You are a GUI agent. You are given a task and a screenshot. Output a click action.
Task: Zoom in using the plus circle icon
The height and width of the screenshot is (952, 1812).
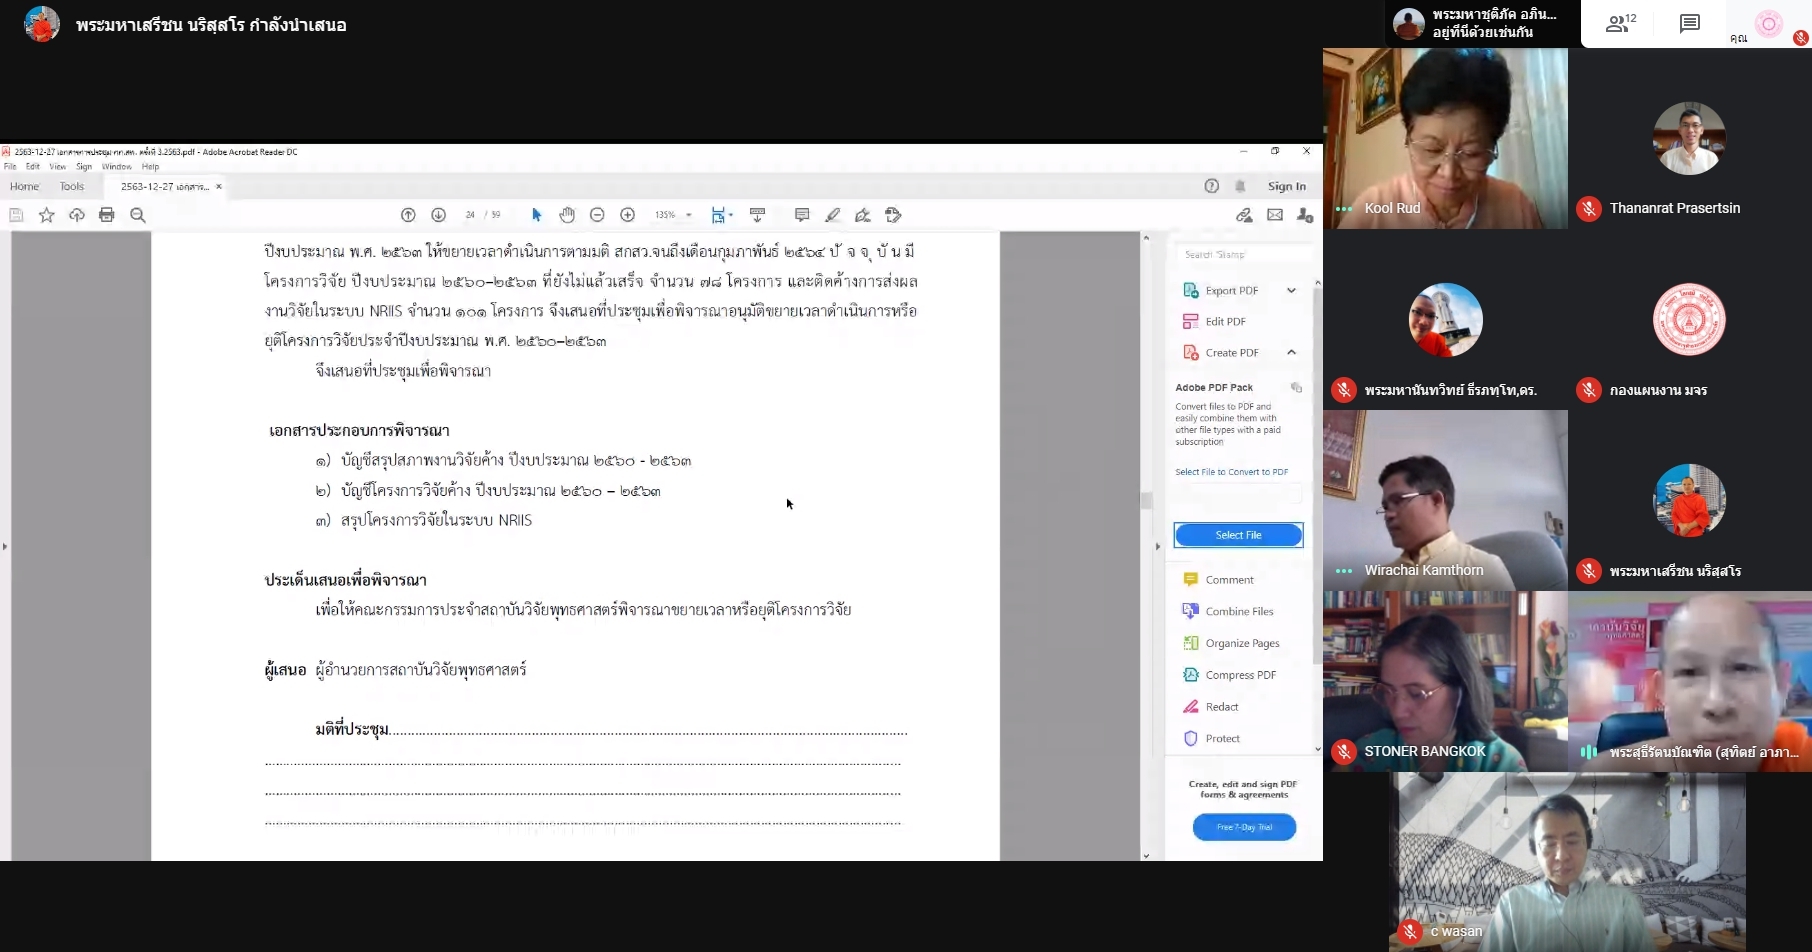pos(627,215)
